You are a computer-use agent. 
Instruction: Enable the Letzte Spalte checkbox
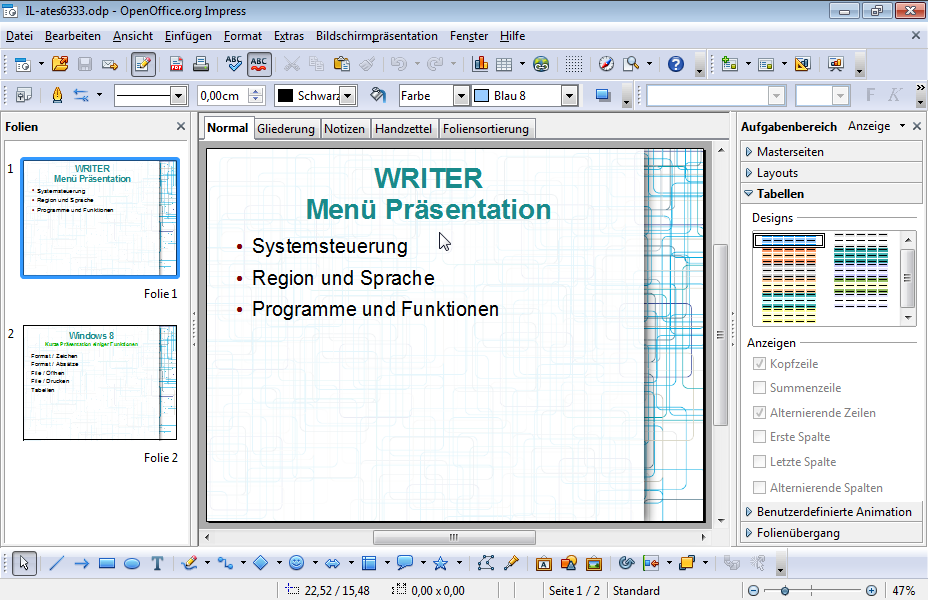pos(759,462)
